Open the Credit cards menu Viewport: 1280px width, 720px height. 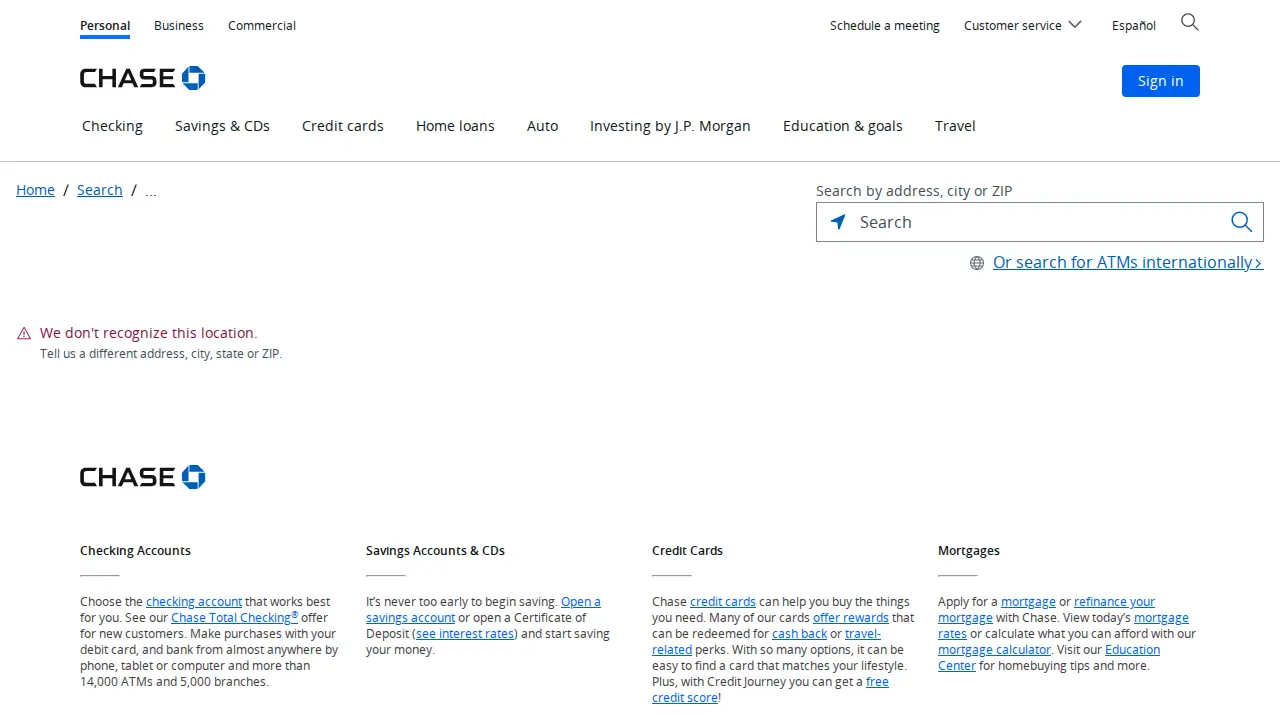[343, 126]
